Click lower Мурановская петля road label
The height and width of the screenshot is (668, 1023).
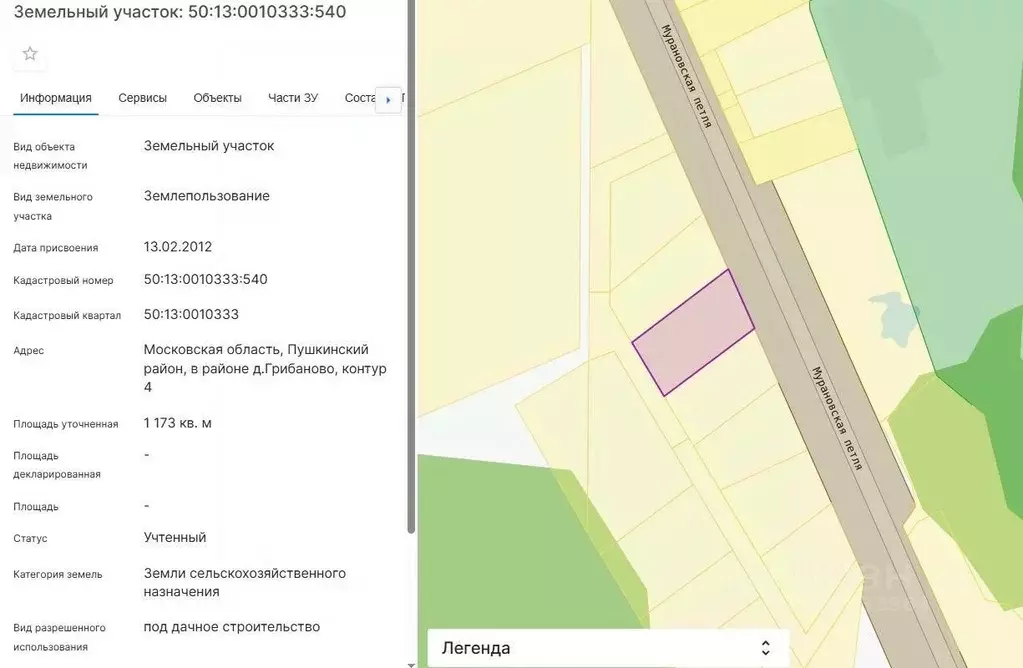836,418
